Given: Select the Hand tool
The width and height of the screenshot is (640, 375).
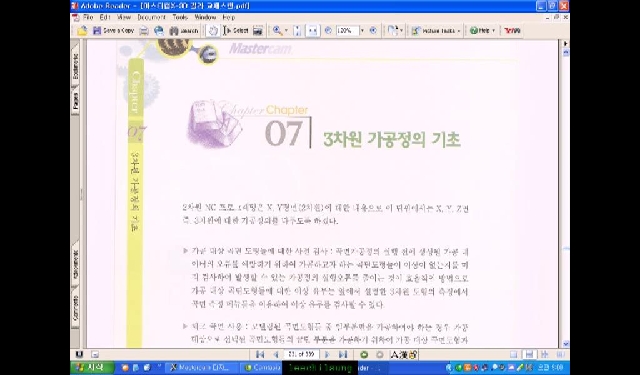Looking at the screenshot, I should [213, 31].
